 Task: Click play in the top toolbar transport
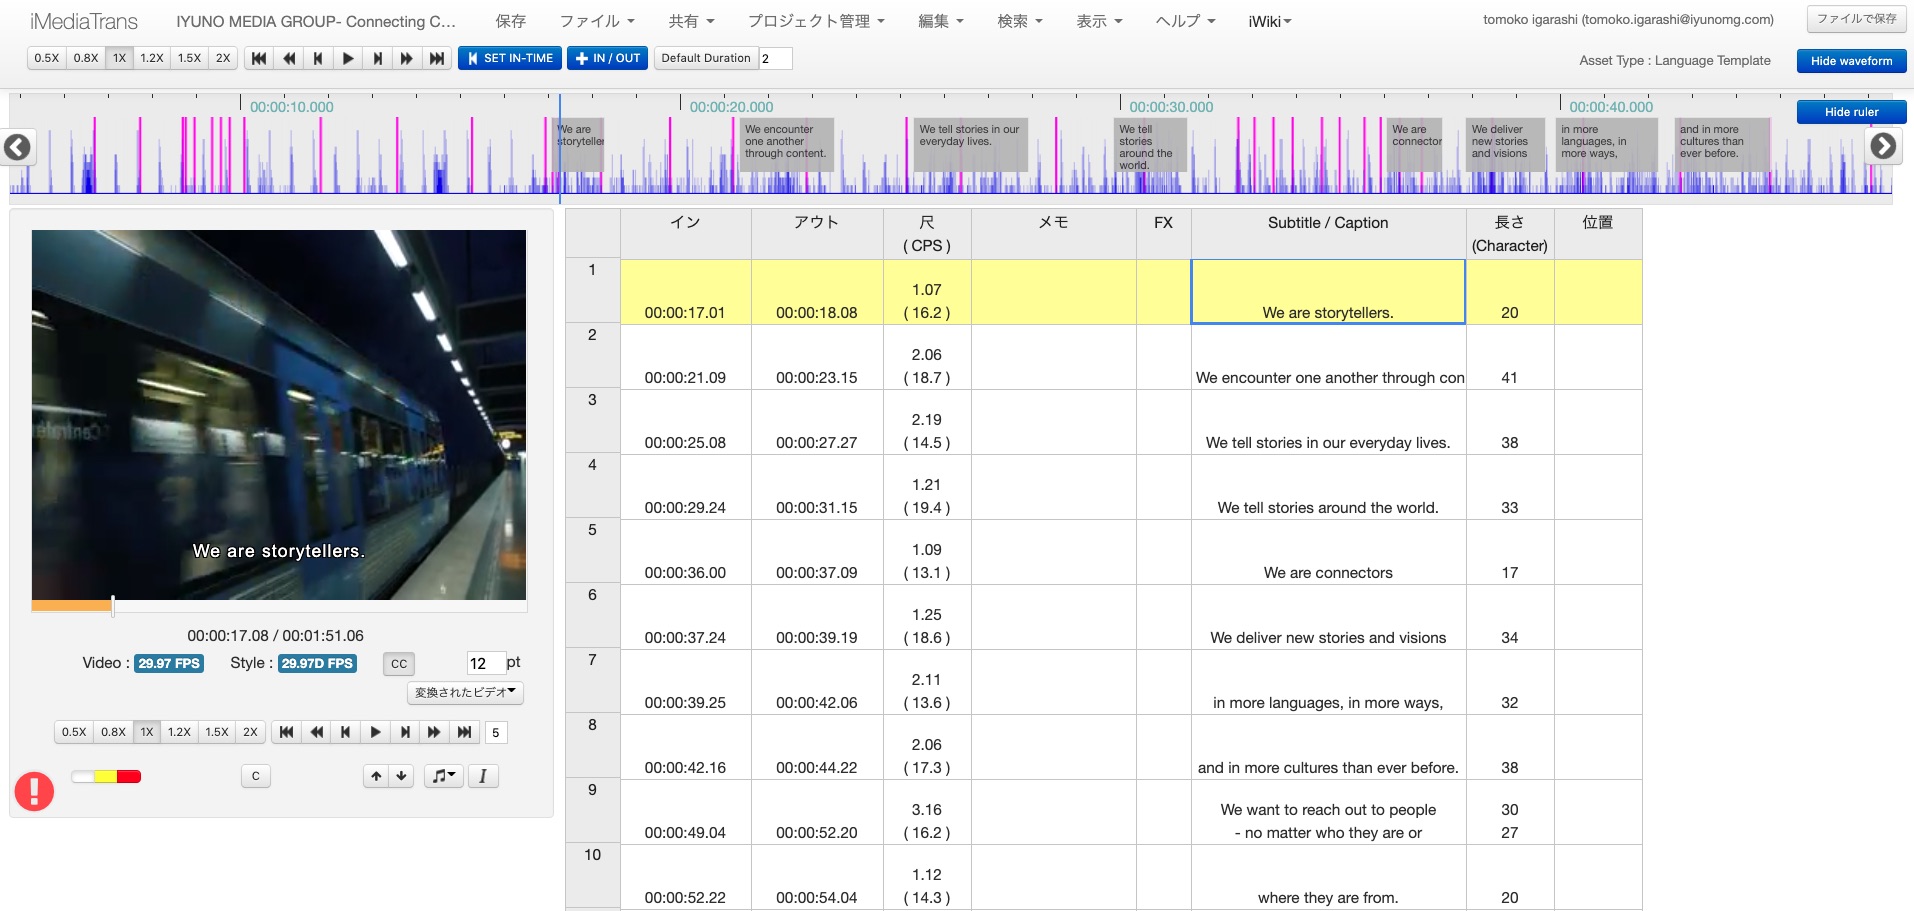(x=348, y=58)
